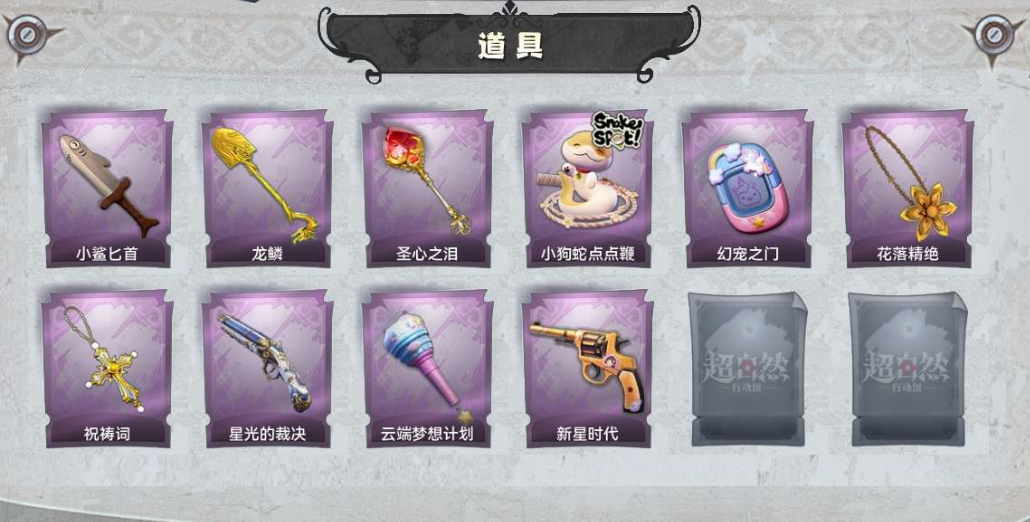Select the 小鲨匕首 shark dagger item

point(107,188)
